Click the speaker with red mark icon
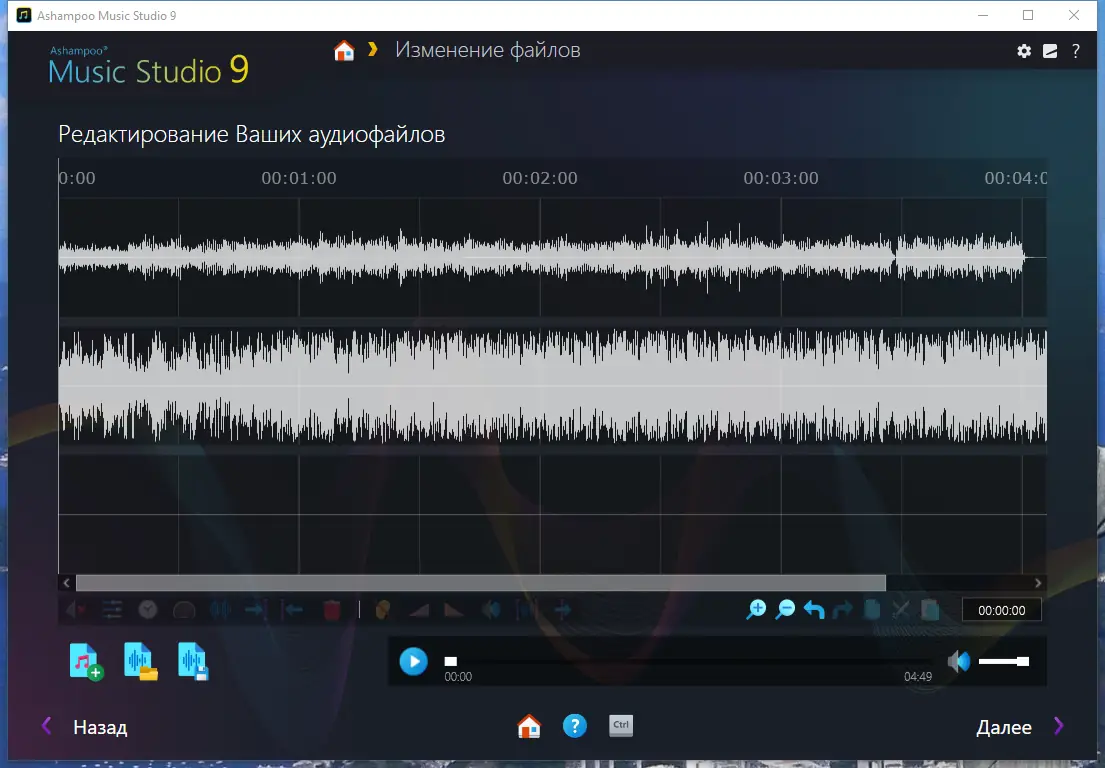1105x768 pixels. (75, 609)
